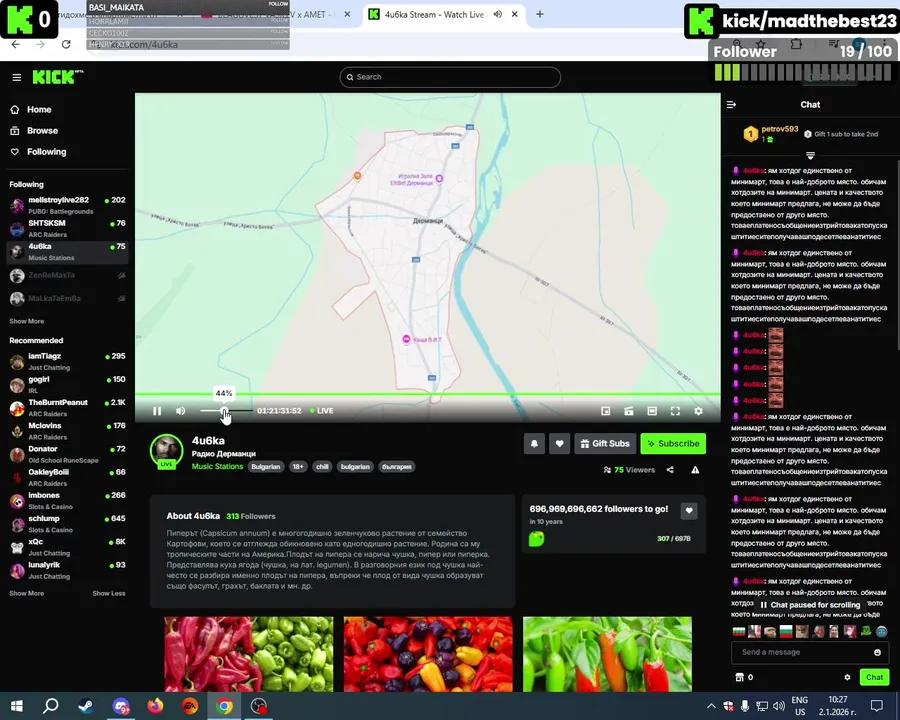Viewport: 900px width, 720px height.
Task: Open Music Stations category link
Action: tap(217, 467)
